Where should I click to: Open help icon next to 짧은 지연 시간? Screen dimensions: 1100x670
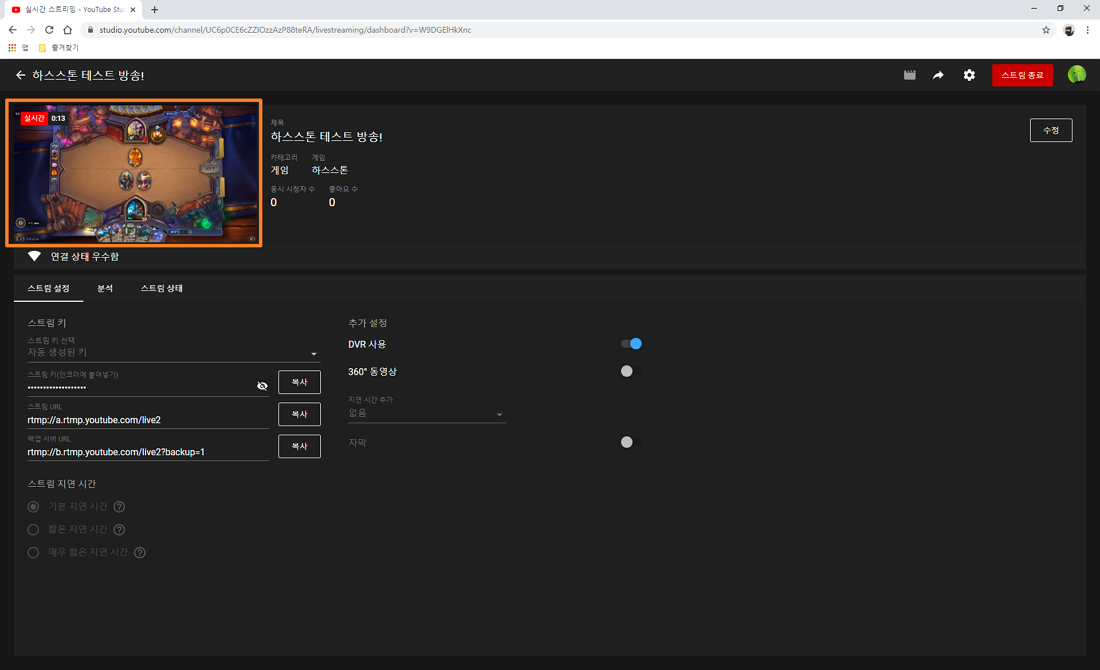click(119, 530)
